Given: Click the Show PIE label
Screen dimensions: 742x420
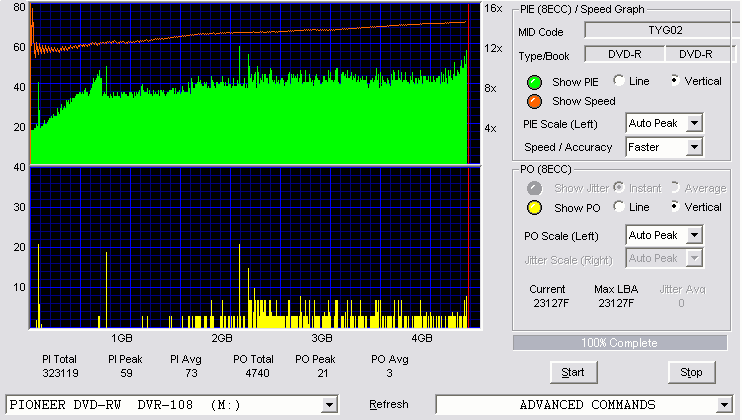Looking at the screenshot, I should [x=575, y=82].
